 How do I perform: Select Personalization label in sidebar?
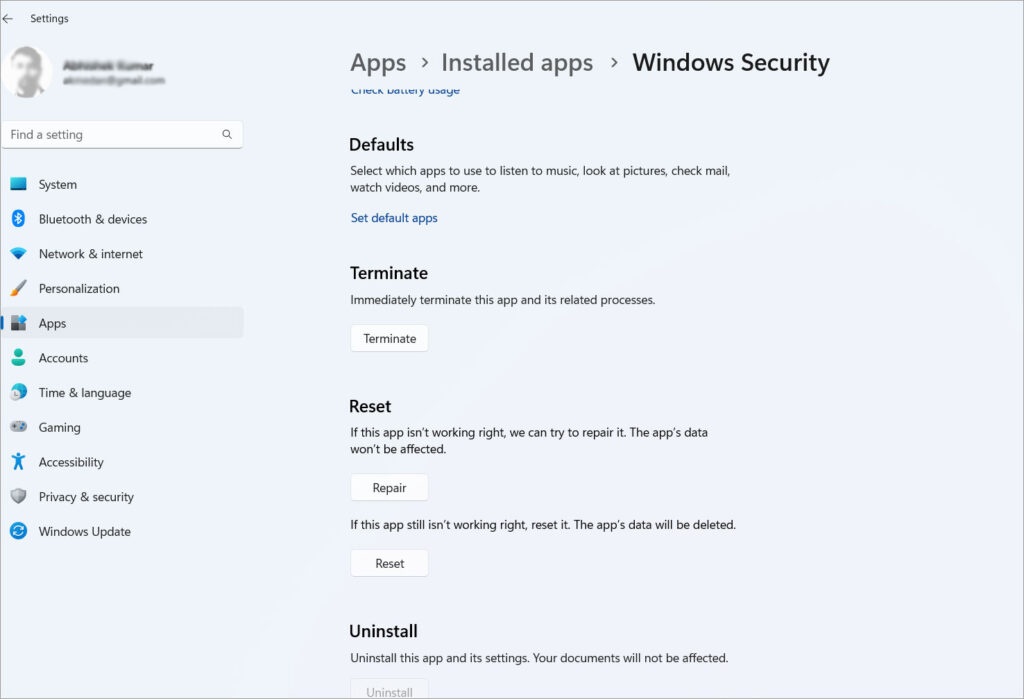click(x=79, y=289)
